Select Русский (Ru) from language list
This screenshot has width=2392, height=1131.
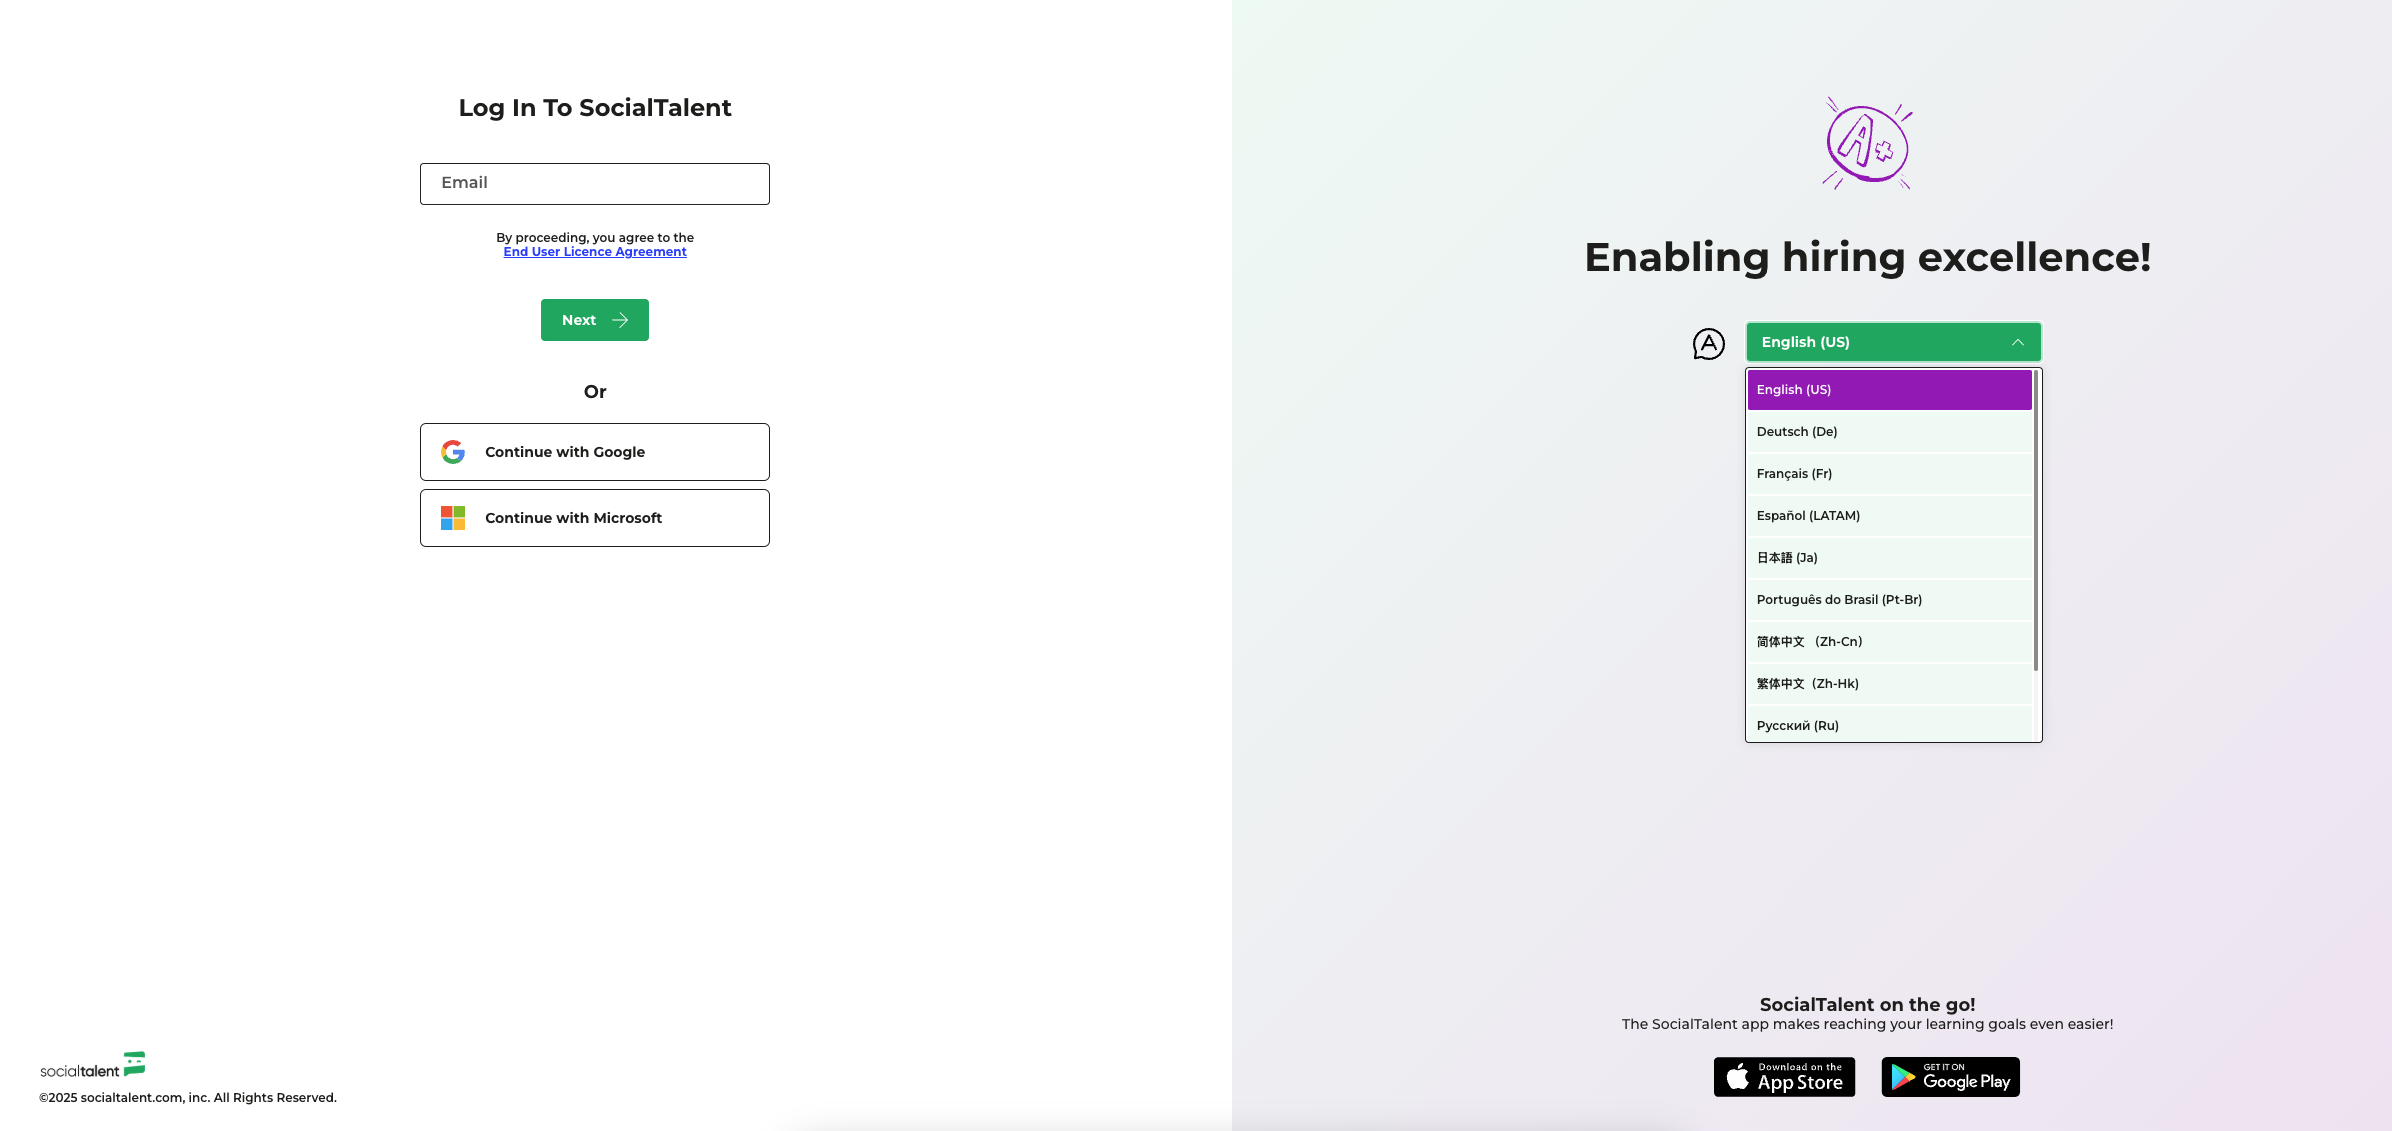[1892, 725]
